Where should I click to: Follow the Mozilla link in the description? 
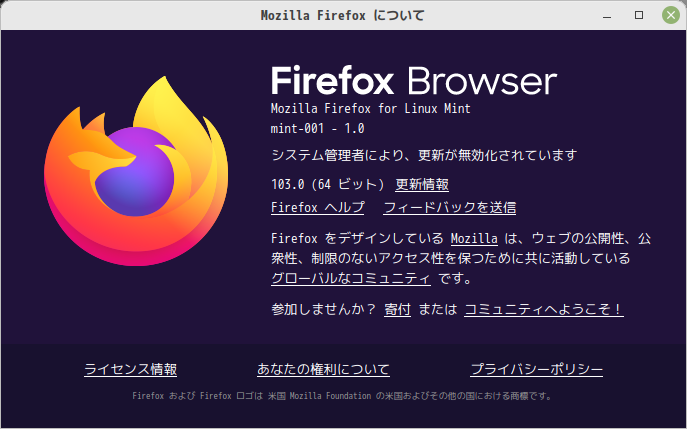click(x=474, y=238)
